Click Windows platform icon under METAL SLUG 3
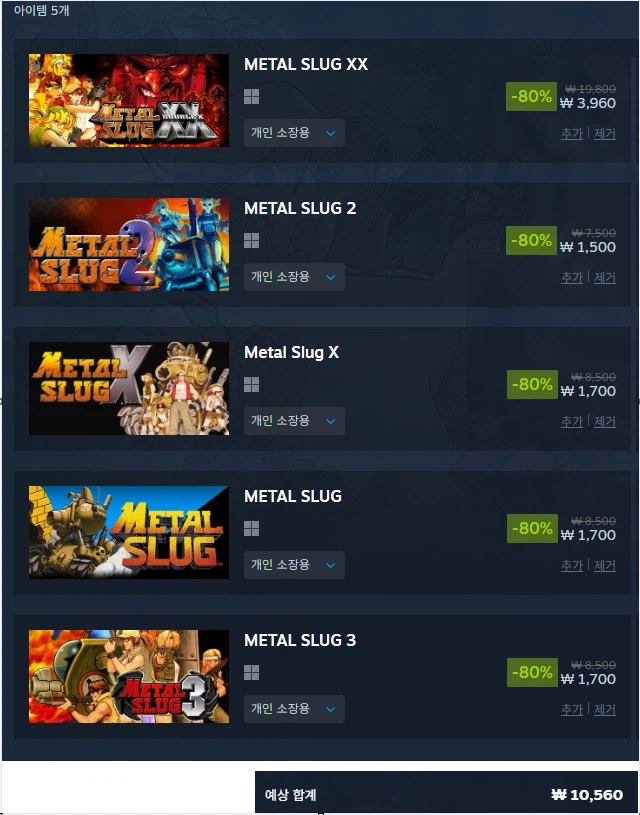This screenshot has width=640, height=815. coord(252,672)
